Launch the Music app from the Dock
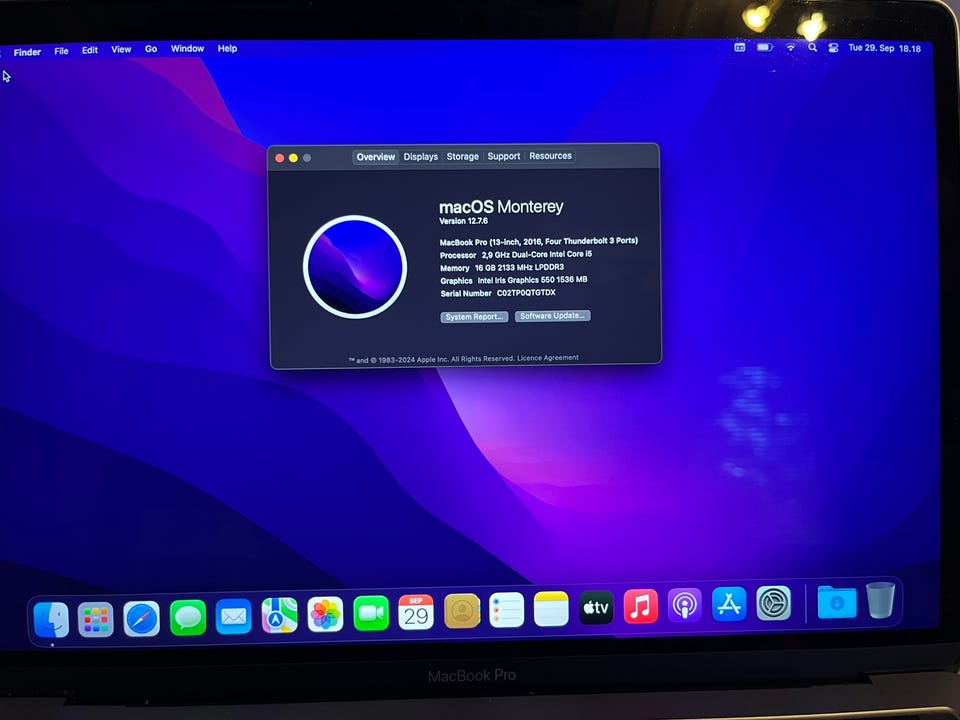The height and width of the screenshot is (720, 960). click(641, 606)
